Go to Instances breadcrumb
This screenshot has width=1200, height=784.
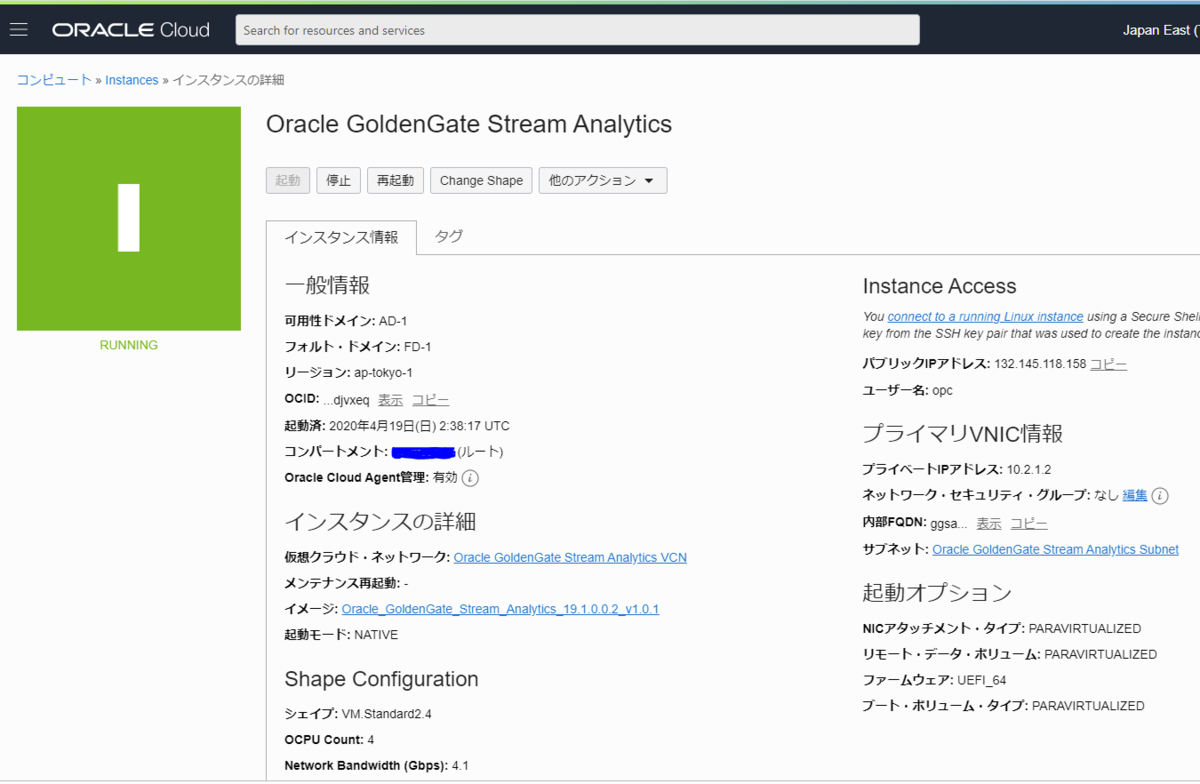[132, 80]
